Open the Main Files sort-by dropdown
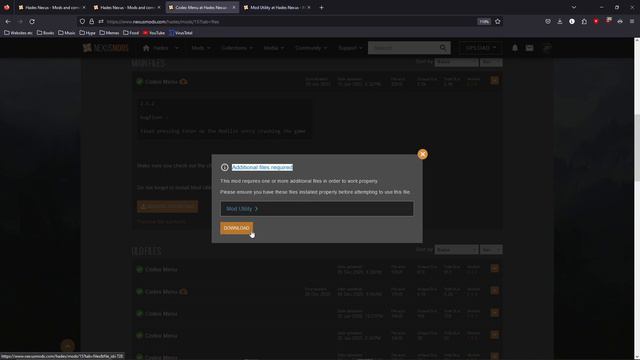 [x=456, y=62]
